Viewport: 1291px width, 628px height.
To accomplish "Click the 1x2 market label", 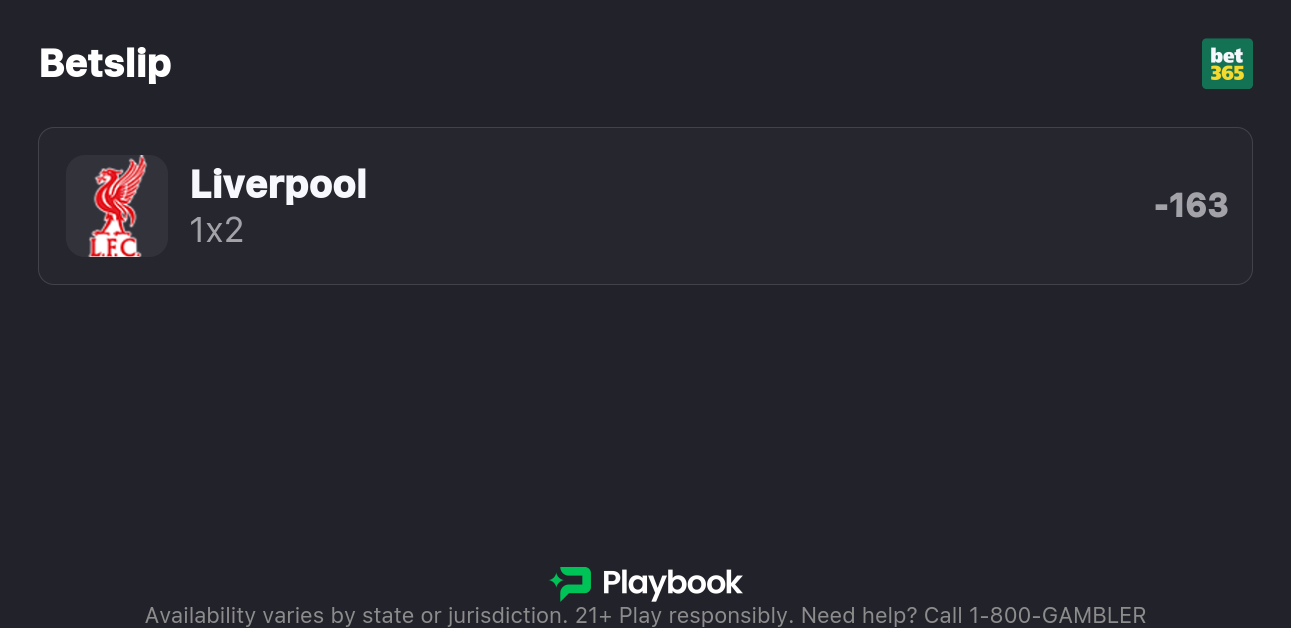I will click(217, 230).
